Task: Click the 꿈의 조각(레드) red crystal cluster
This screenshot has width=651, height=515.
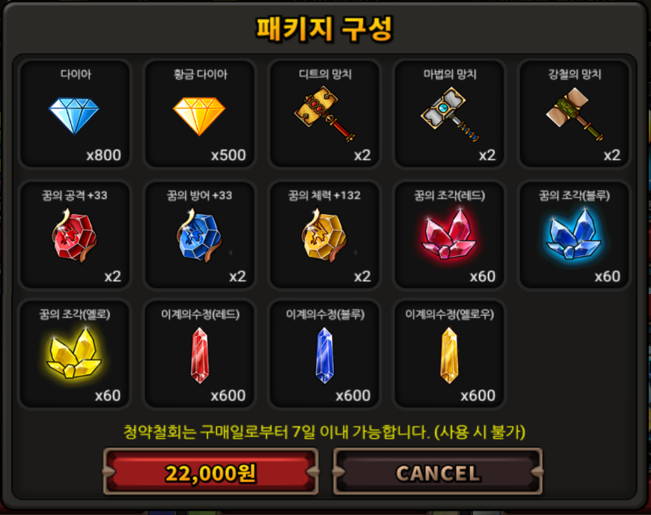Action: [x=449, y=234]
